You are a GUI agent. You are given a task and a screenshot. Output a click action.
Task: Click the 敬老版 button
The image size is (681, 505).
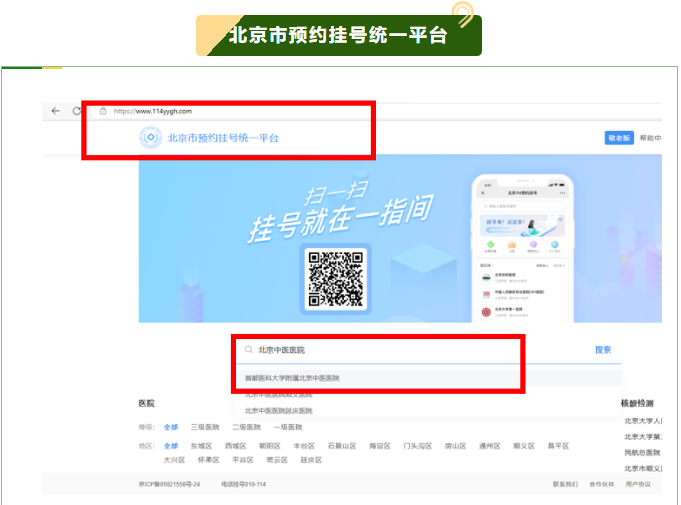(x=619, y=138)
